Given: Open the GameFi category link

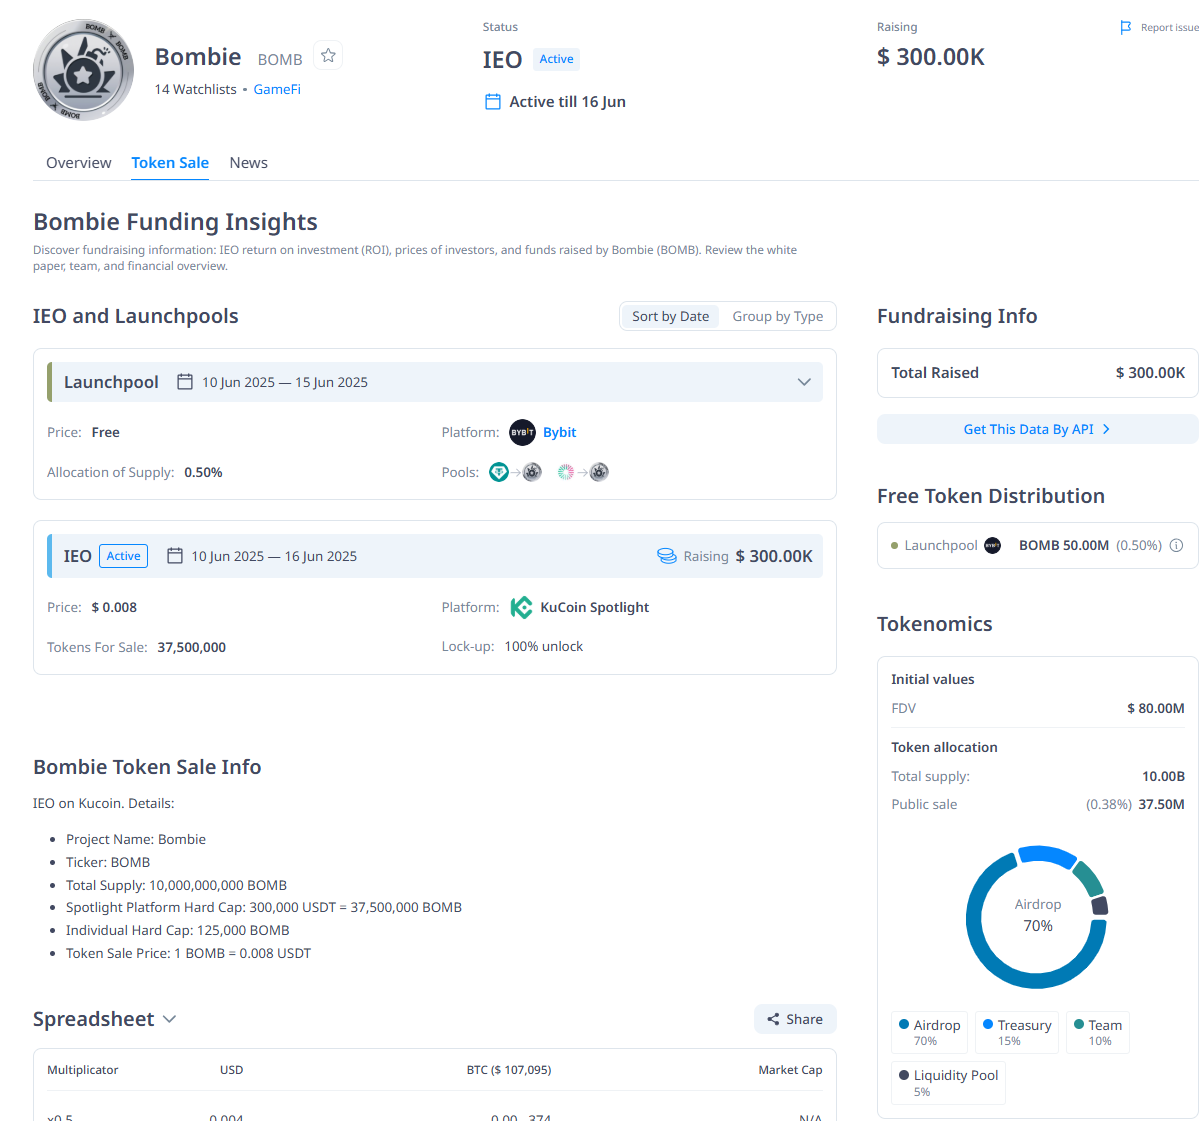Looking at the screenshot, I should [x=277, y=89].
